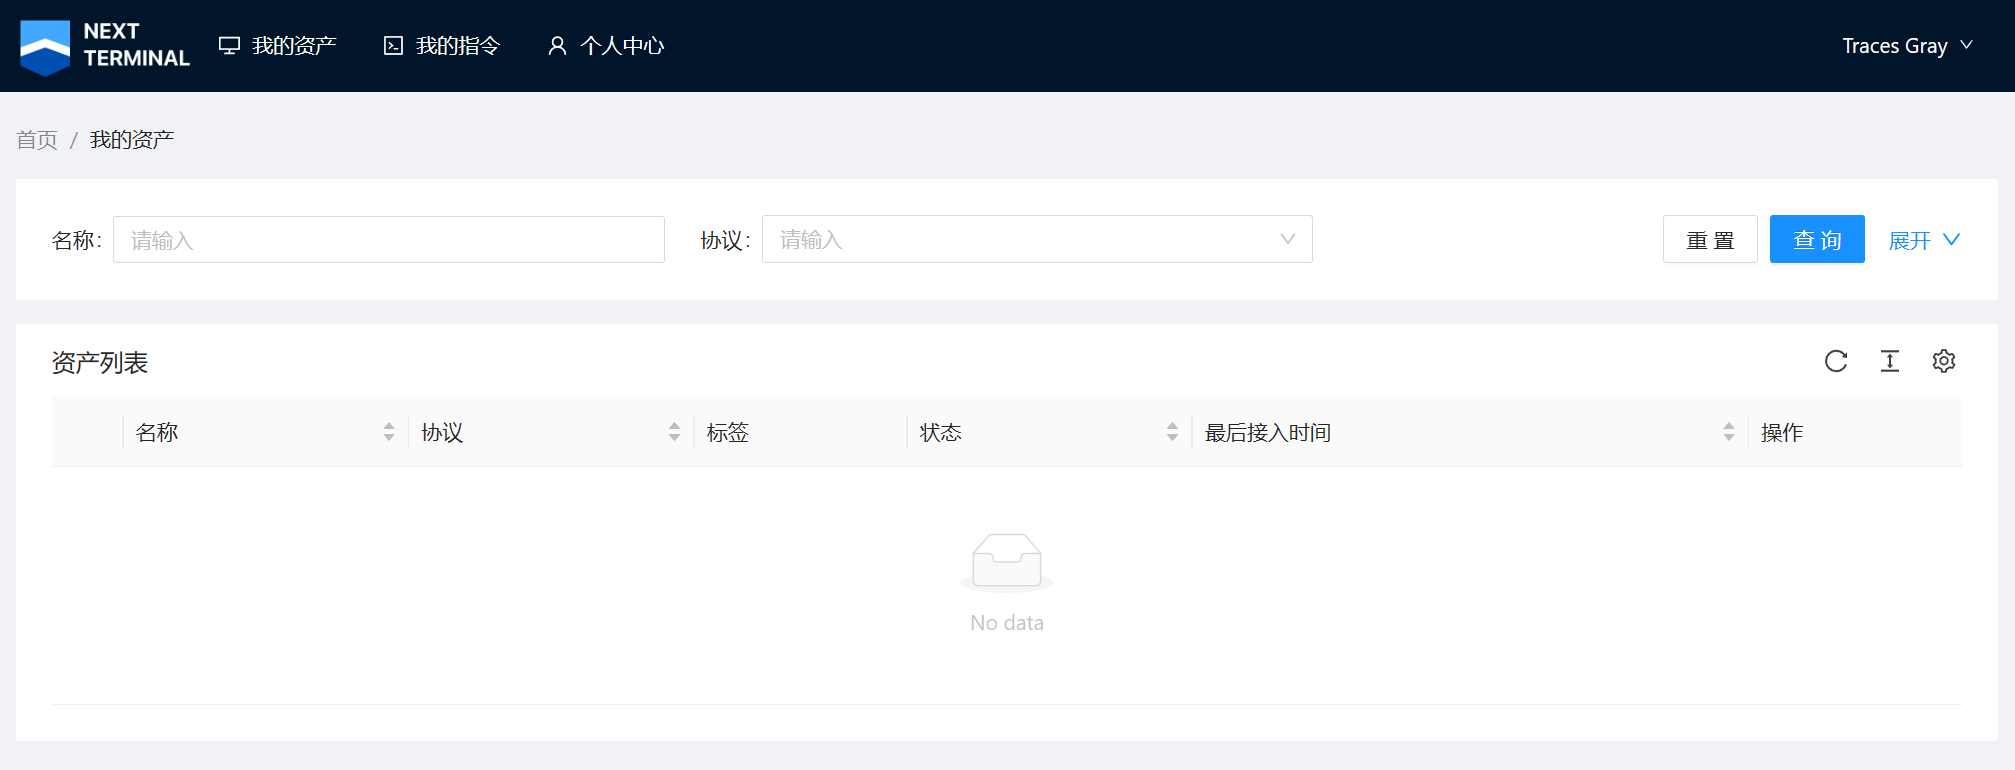Sort by 协议 column sorter arrows
Screen dimensions: 2015x770
(674, 432)
